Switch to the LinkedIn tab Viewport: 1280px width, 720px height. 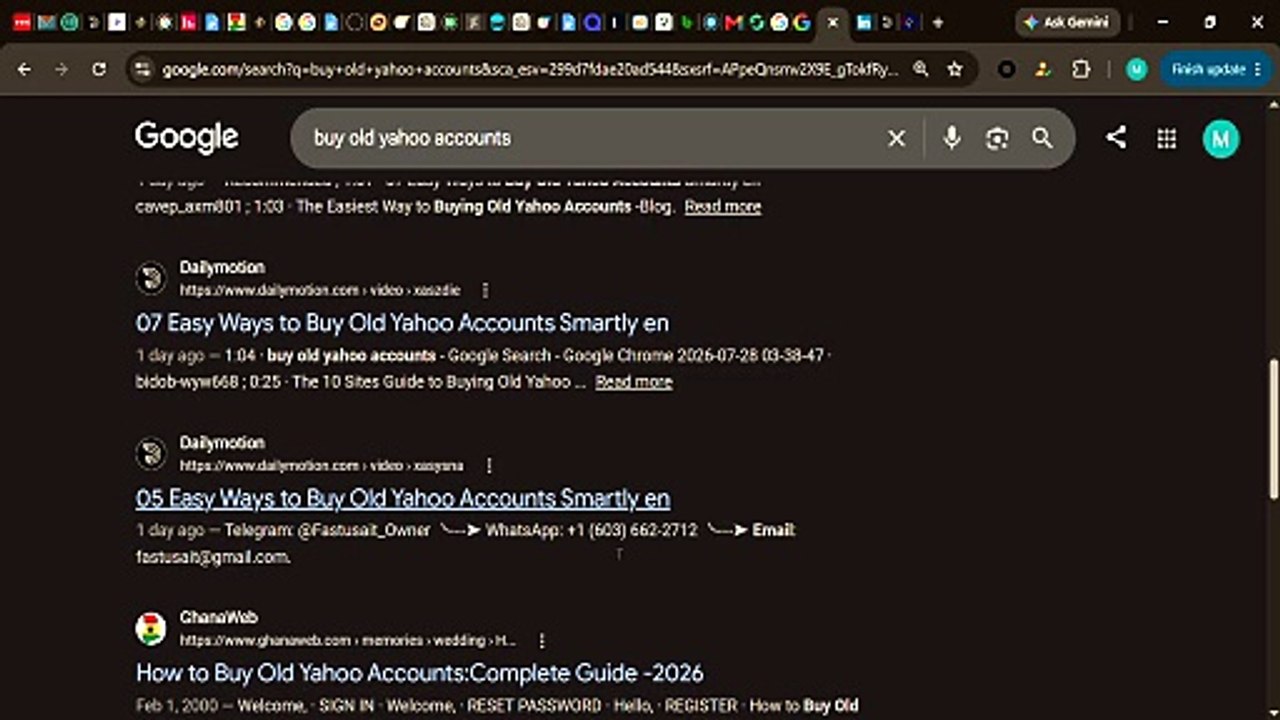864,22
